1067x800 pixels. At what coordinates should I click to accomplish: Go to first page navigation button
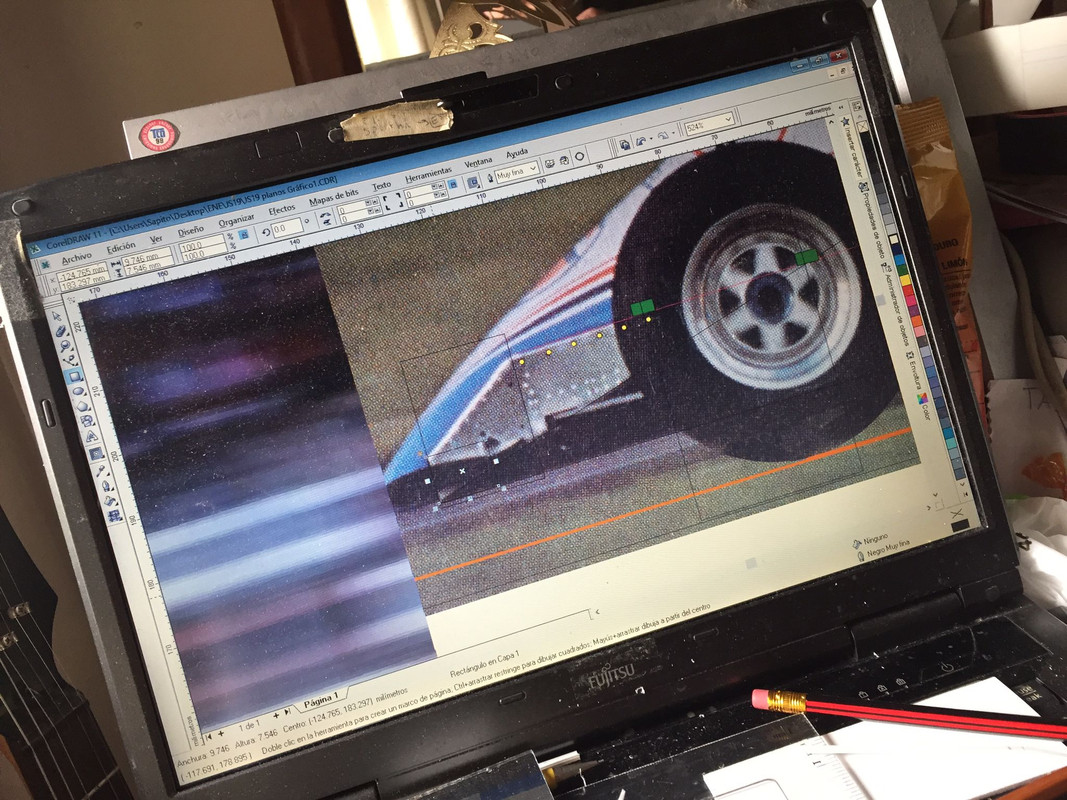click(208, 736)
